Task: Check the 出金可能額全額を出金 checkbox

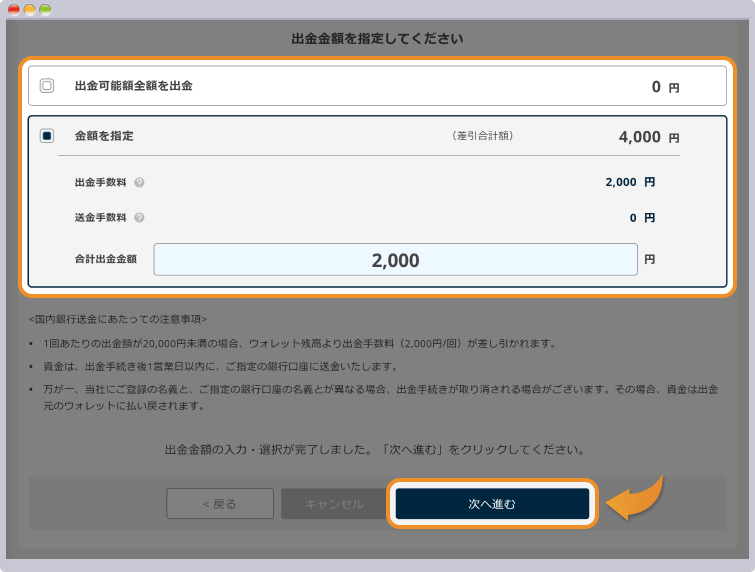Action: 47,86
